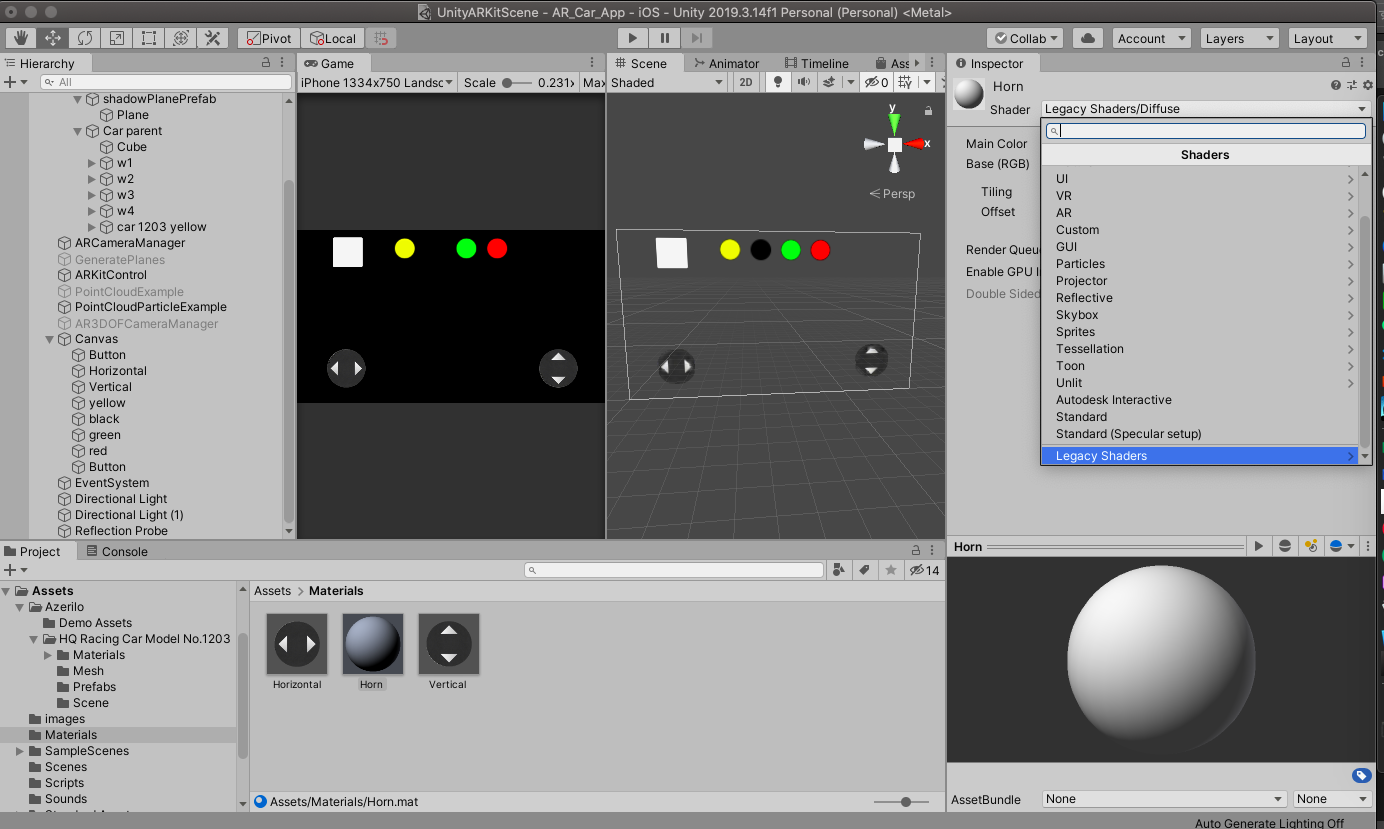Click the Pause button in the toolbar
The height and width of the screenshot is (829, 1384).
coord(664,38)
